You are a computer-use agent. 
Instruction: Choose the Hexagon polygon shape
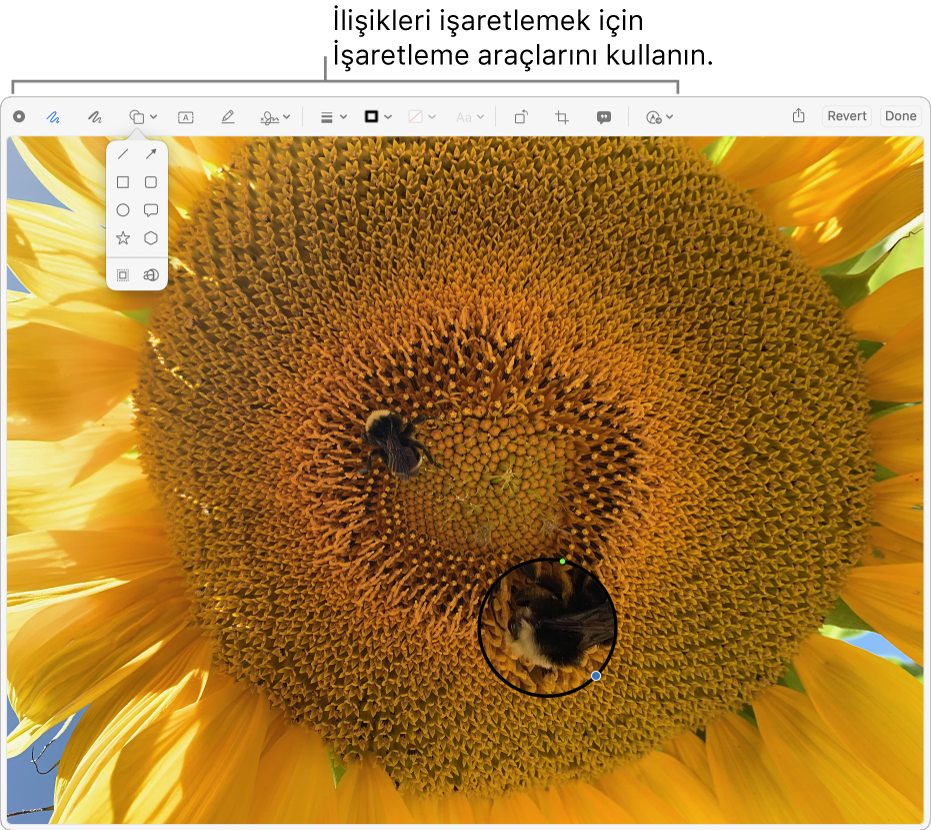(x=151, y=238)
